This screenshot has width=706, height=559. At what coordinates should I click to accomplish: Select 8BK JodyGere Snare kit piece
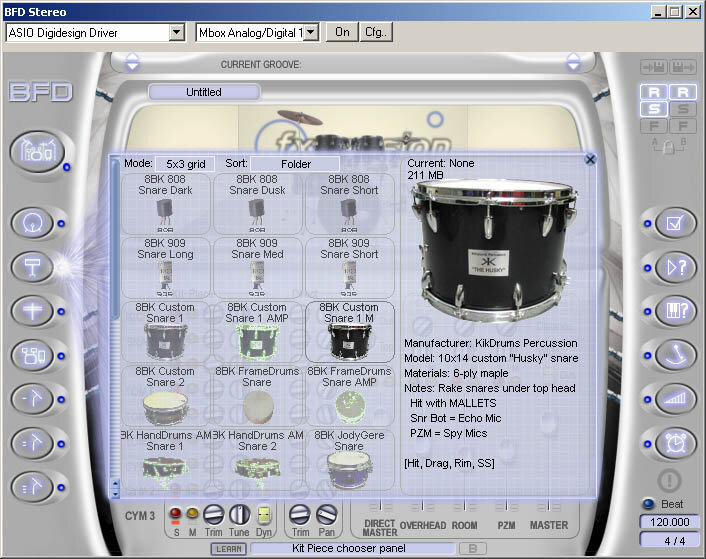tap(349, 460)
